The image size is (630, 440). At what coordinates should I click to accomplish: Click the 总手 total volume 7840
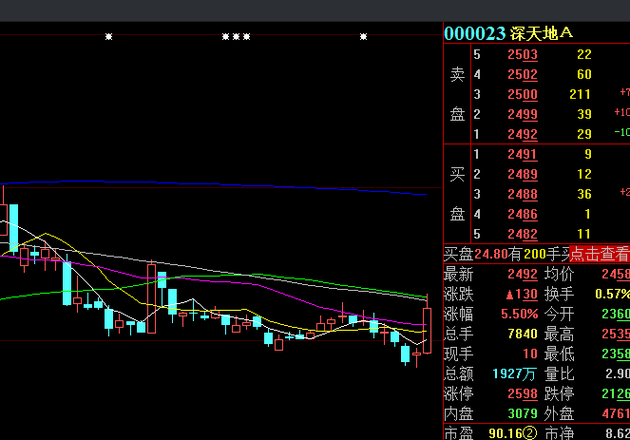click(x=522, y=334)
